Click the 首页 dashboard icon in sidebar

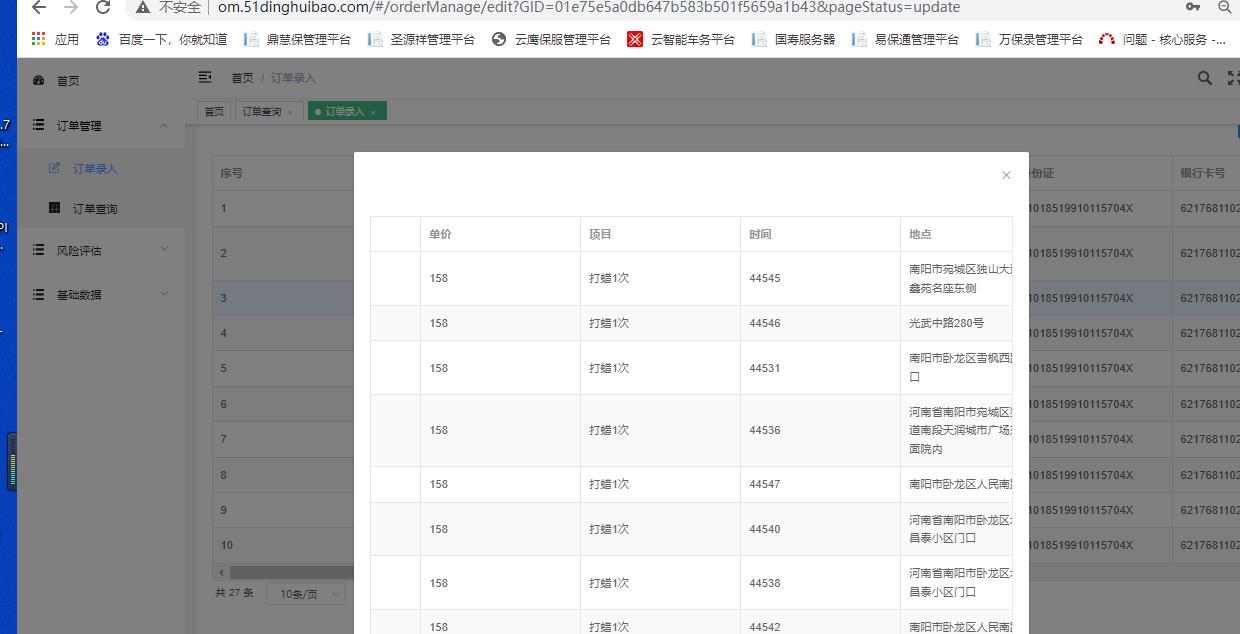39,81
